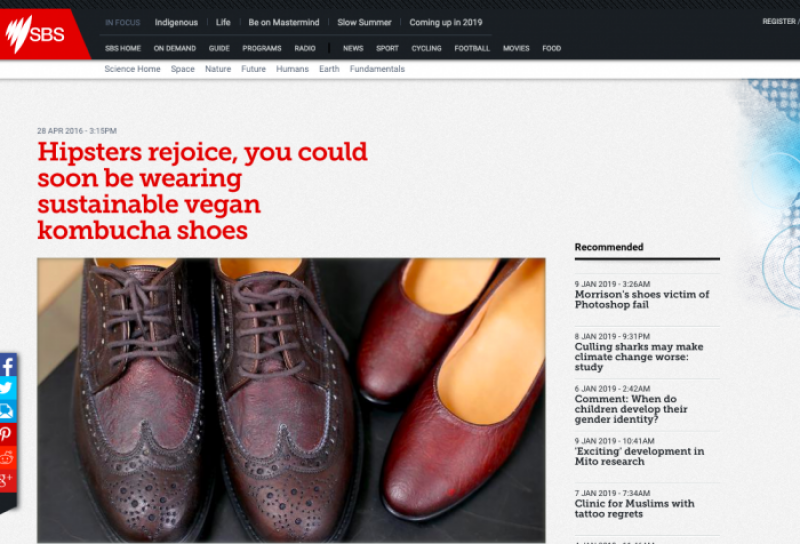Image resolution: width=800 pixels, height=544 pixels.
Task: Click Register link in header
Action: [779, 21]
